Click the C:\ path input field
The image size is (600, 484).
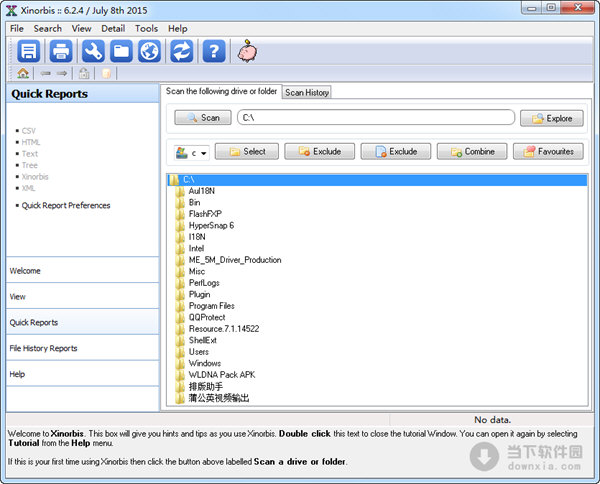tap(376, 117)
